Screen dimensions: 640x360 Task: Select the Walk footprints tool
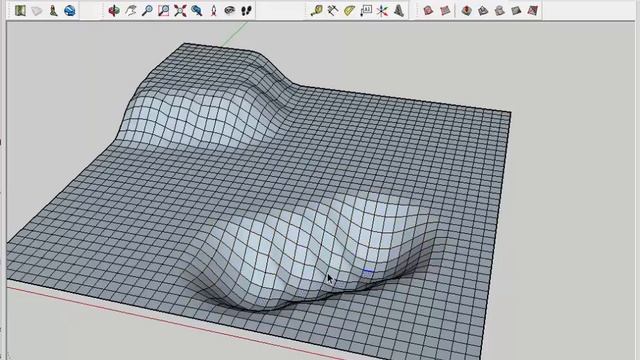click(x=246, y=10)
